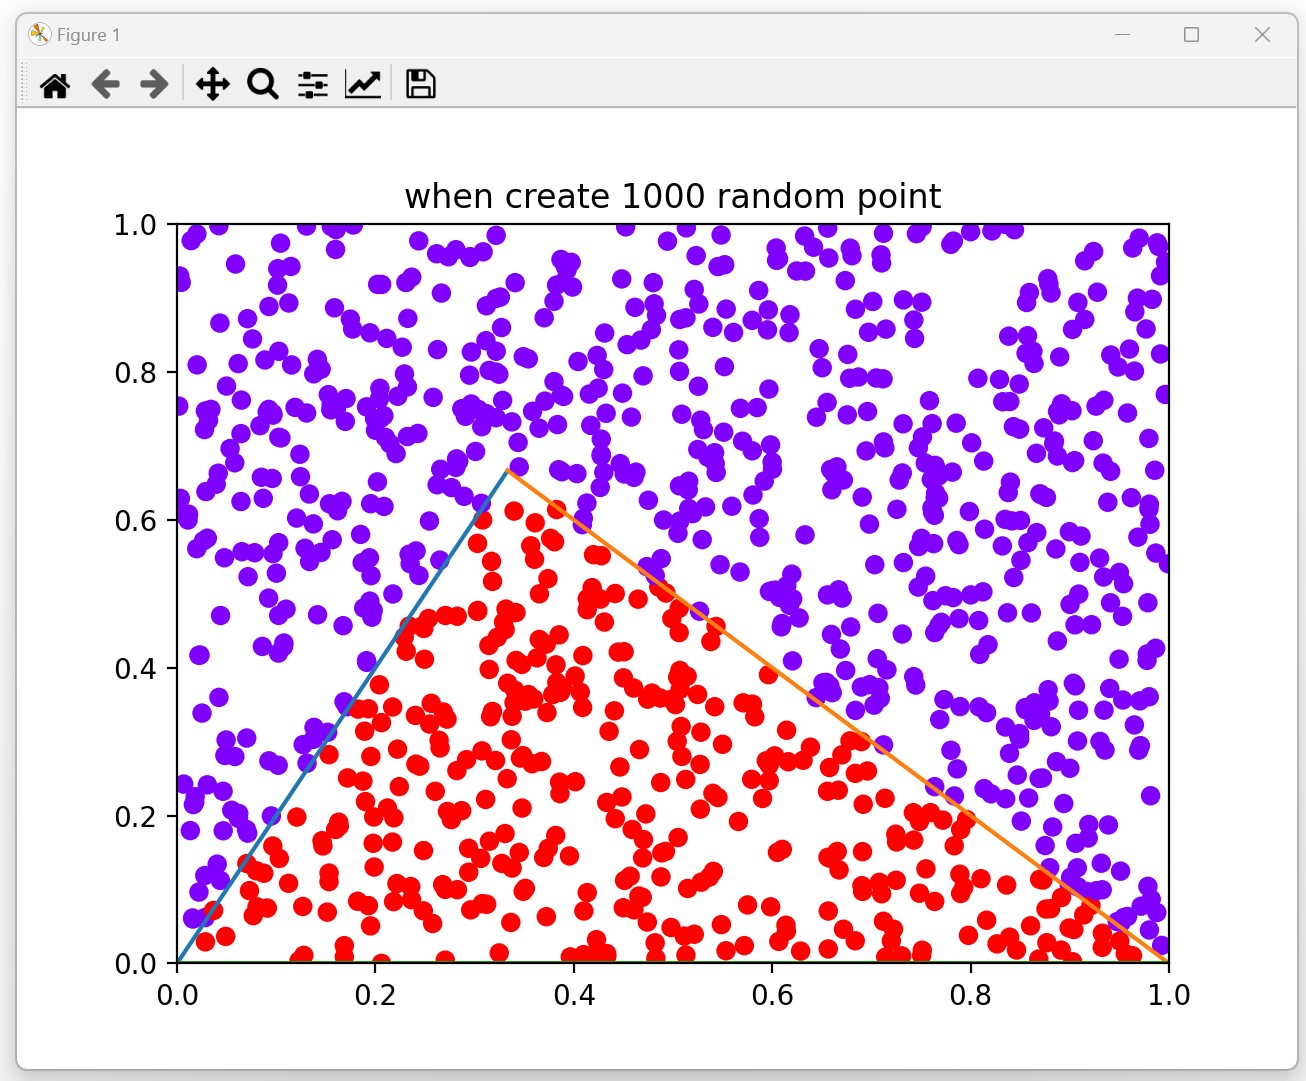Image resolution: width=1306 pixels, height=1081 pixels.
Task: Activate the Zoom to rectangle tool
Action: [x=263, y=85]
